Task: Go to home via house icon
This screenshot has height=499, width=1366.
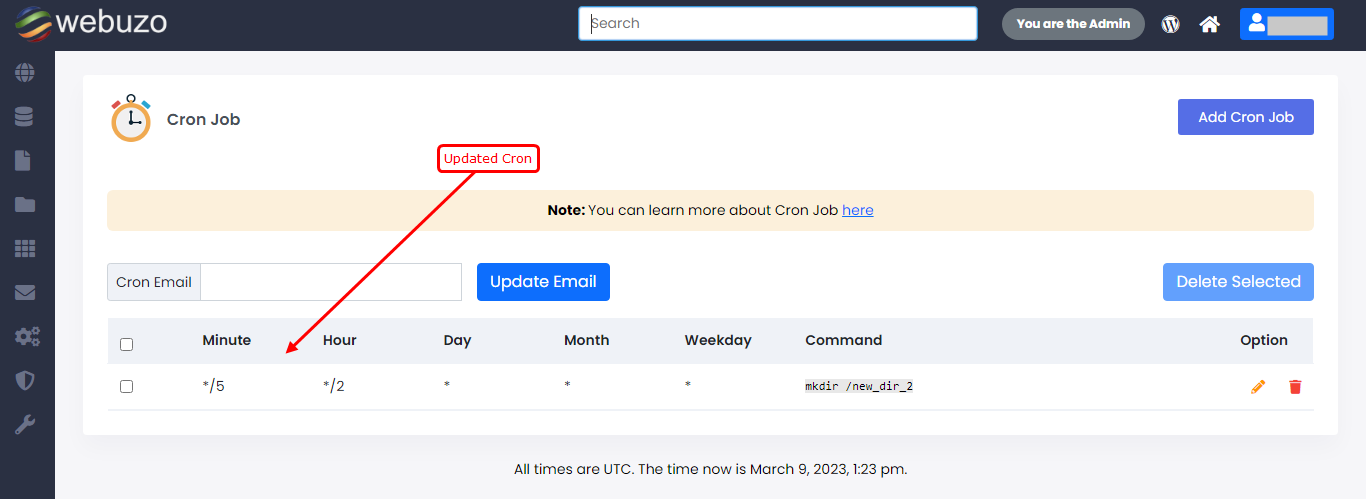Action: (x=1210, y=24)
